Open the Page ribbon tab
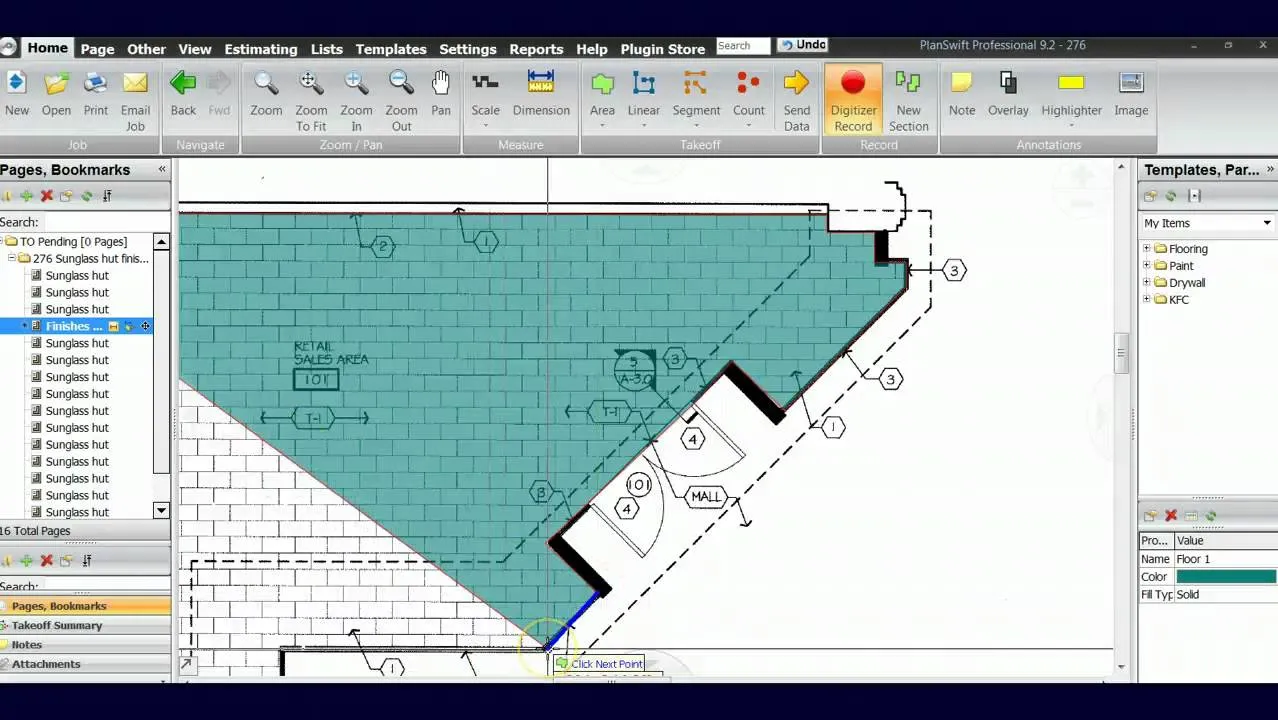The width and height of the screenshot is (1278, 720). point(97,49)
